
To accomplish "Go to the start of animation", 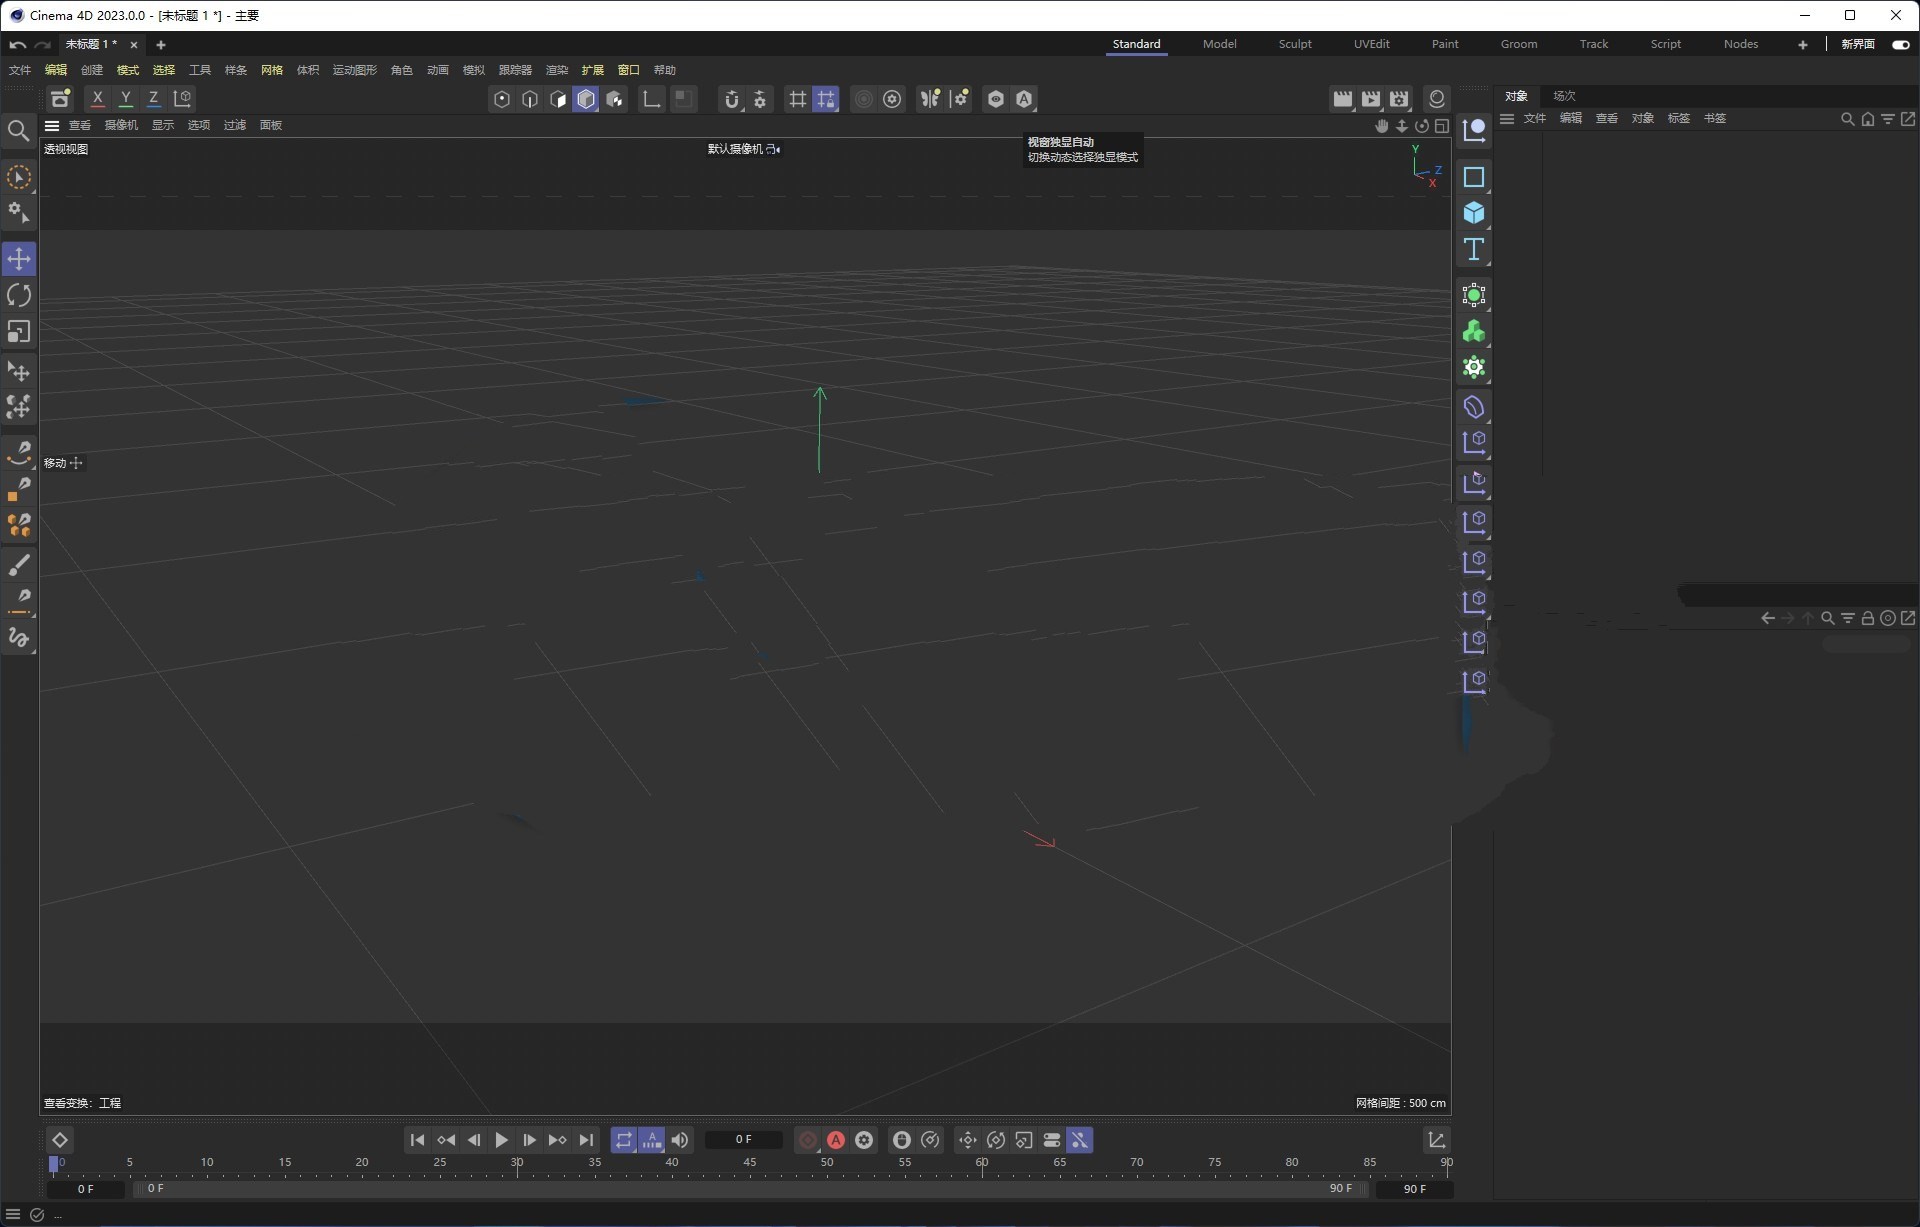I will (418, 1140).
